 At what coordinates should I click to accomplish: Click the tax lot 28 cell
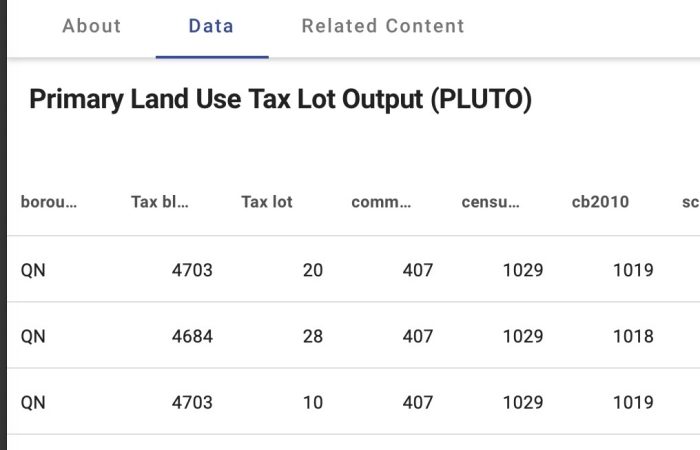[312, 336]
